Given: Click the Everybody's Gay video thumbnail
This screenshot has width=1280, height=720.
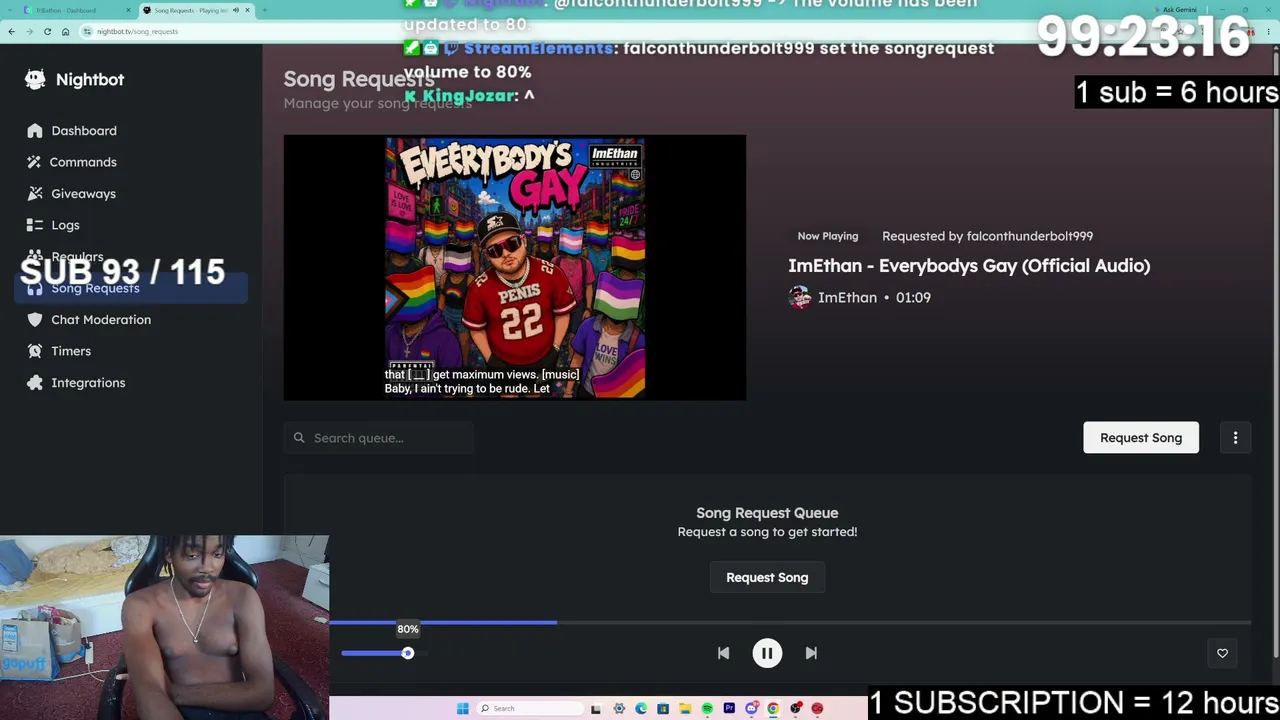Looking at the screenshot, I should pyautogui.click(x=515, y=268).
